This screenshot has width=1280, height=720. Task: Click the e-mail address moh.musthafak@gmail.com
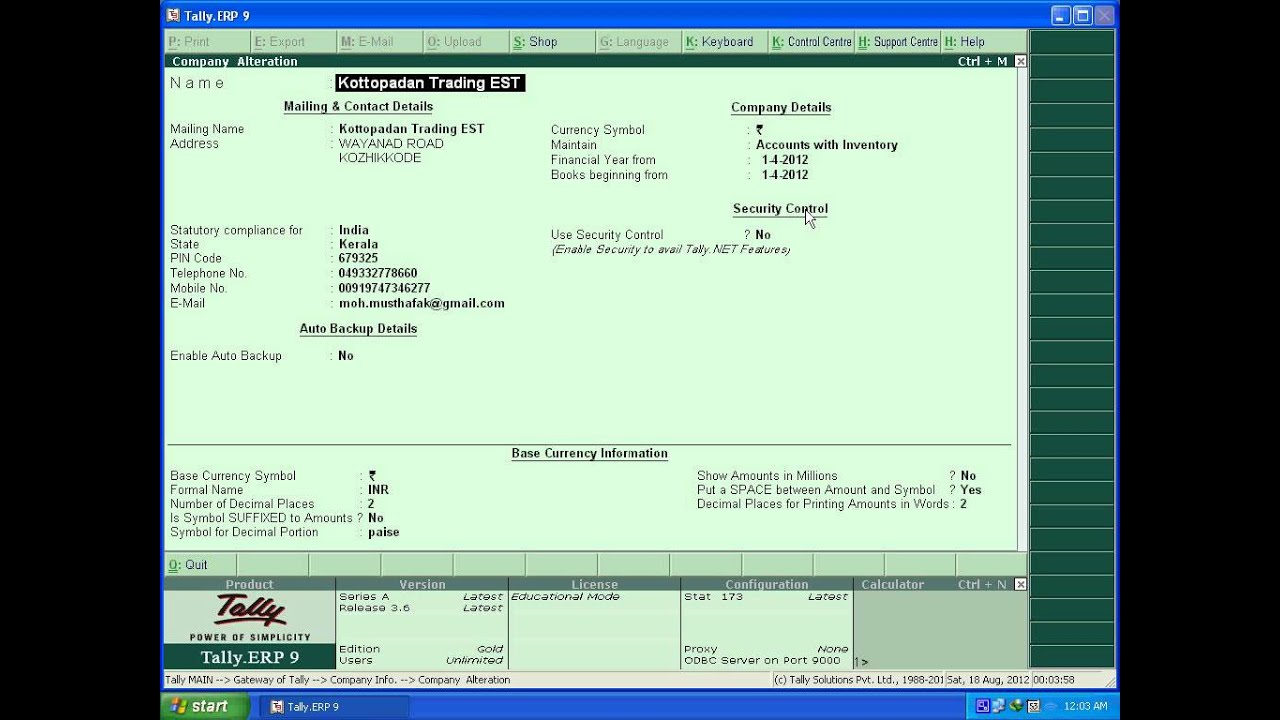click(x=421, y=303)
